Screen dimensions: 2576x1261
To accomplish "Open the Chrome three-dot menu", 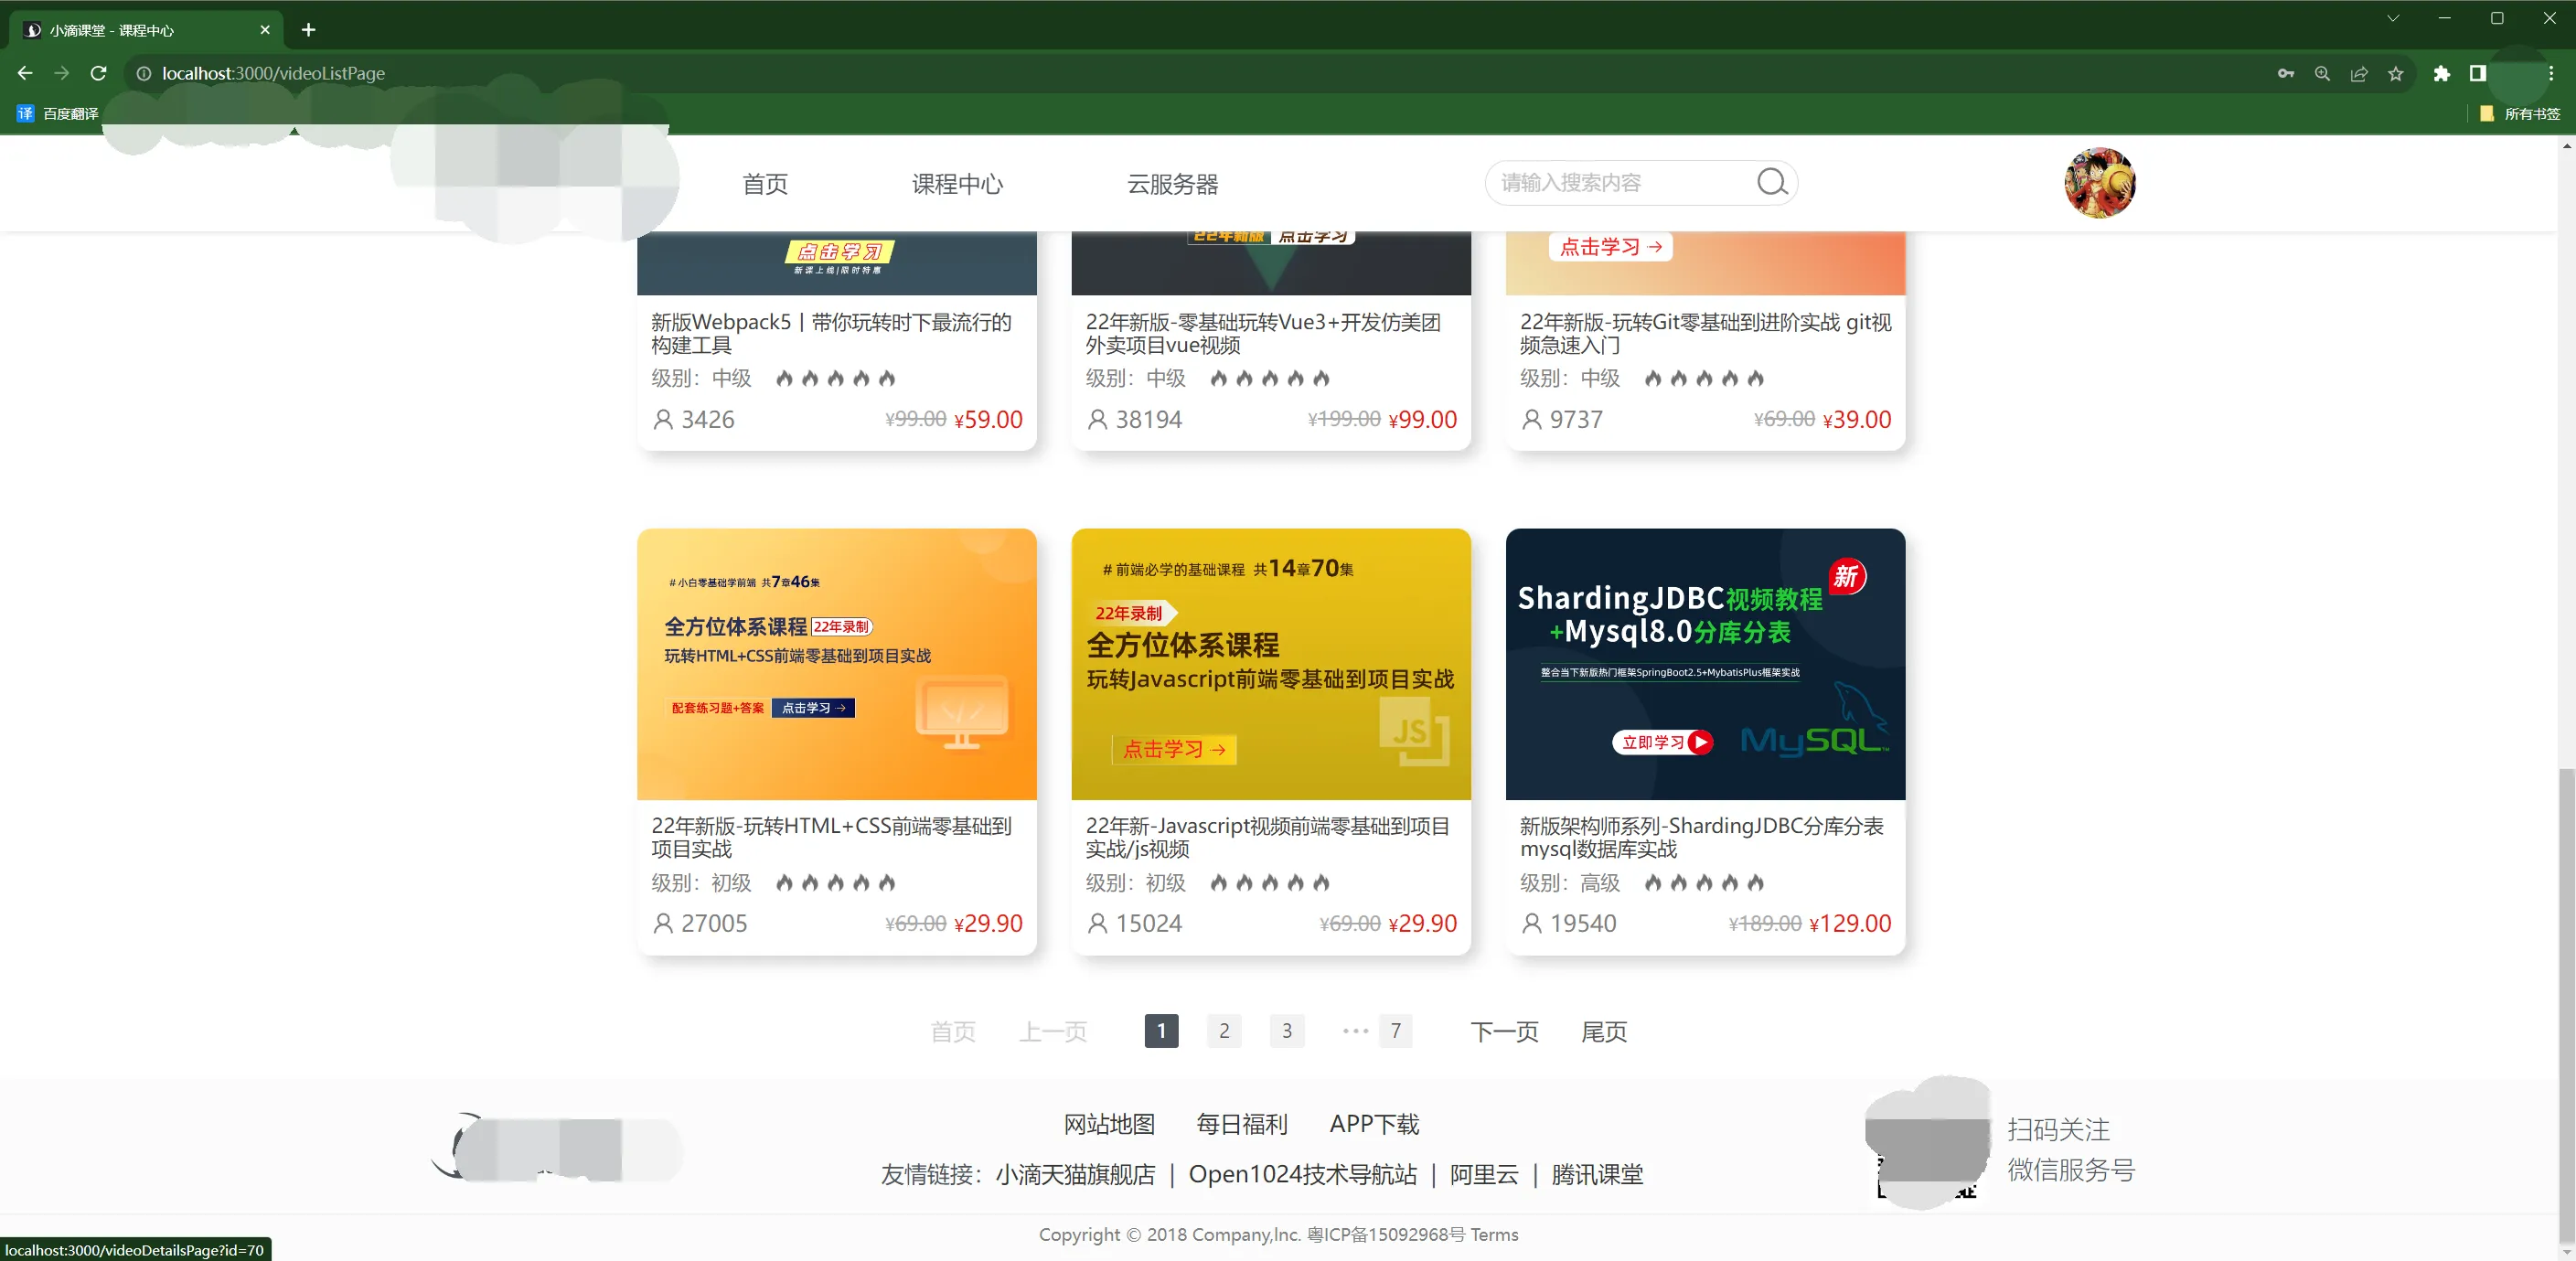I will (2551, 73).
